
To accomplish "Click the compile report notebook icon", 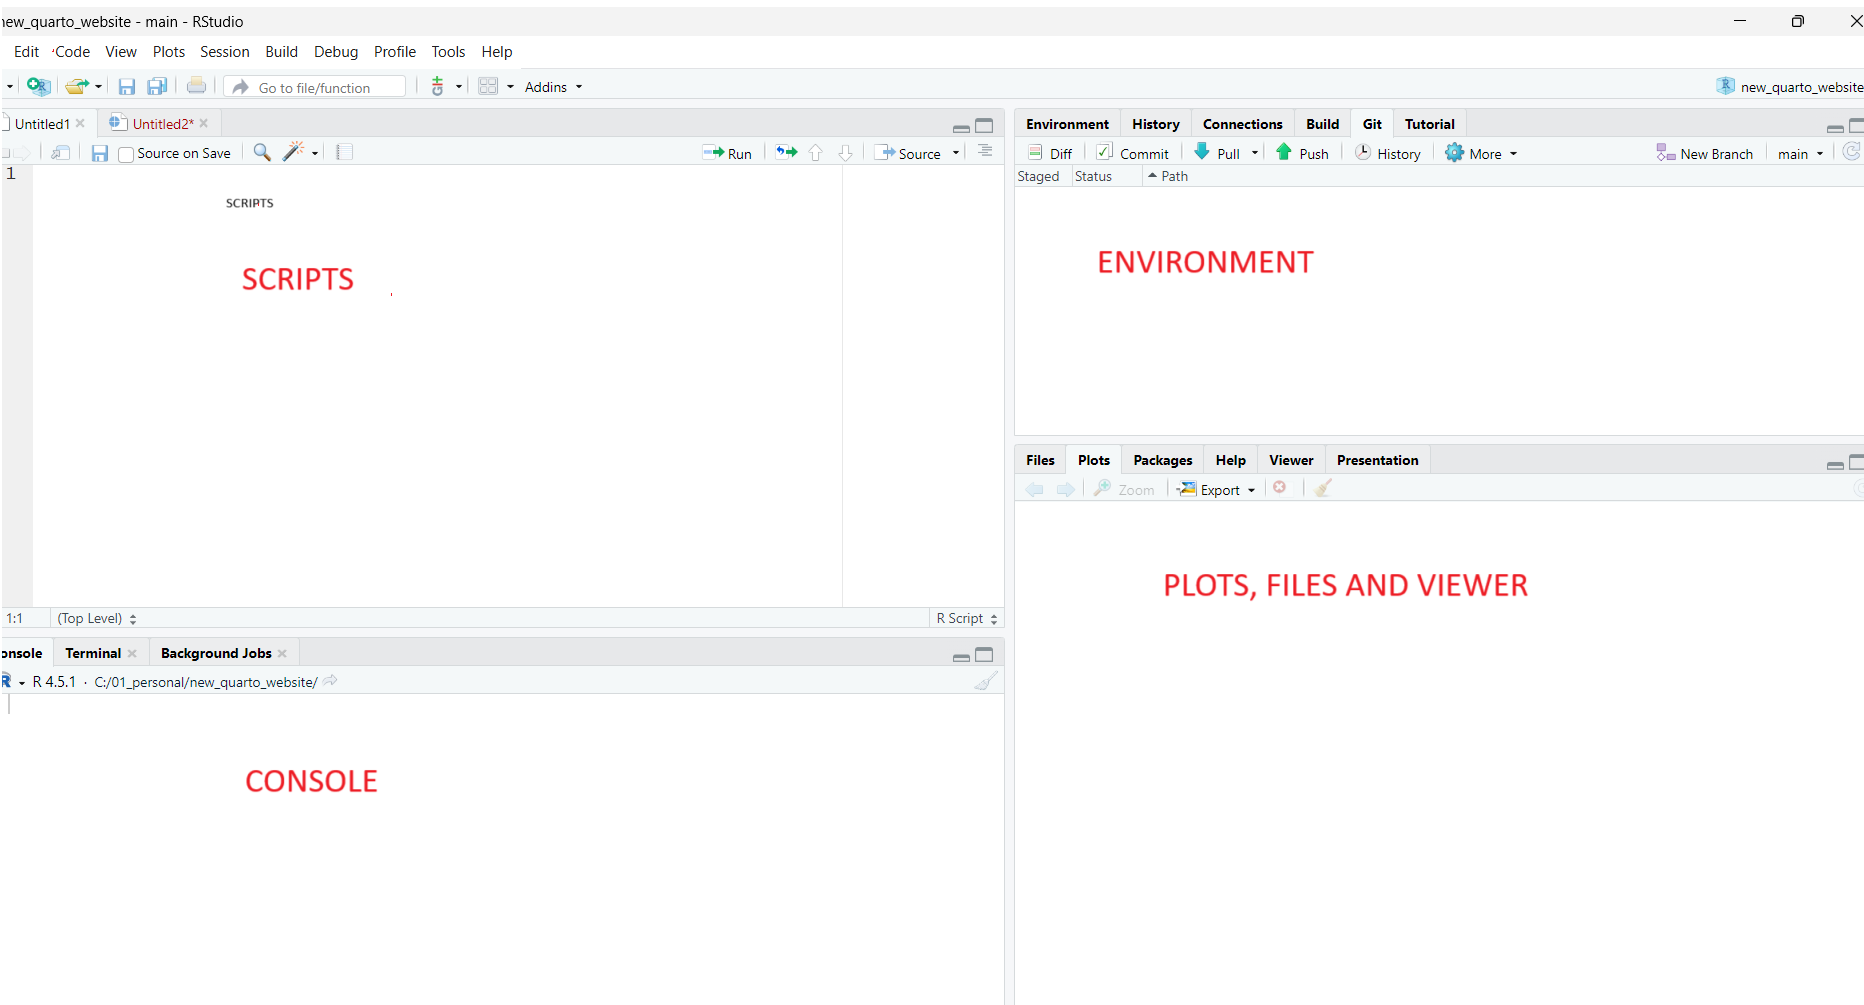I will pos(345,153).
